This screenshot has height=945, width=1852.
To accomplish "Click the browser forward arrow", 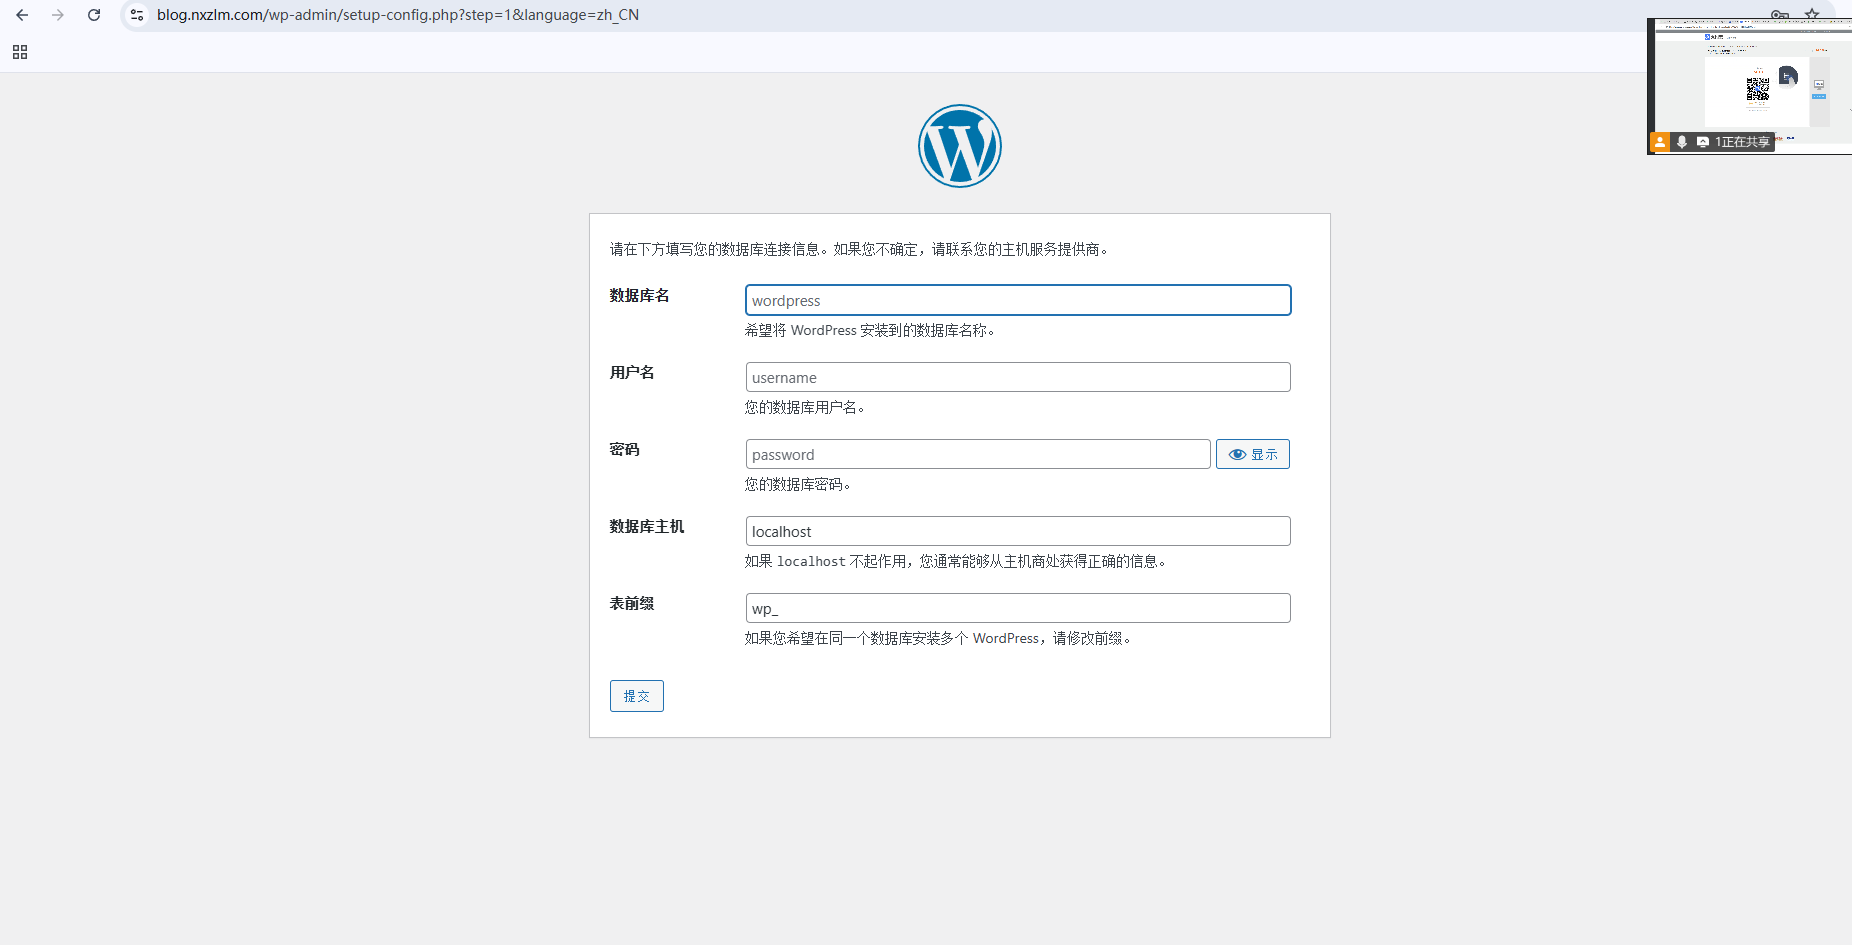I will (58, 15).
